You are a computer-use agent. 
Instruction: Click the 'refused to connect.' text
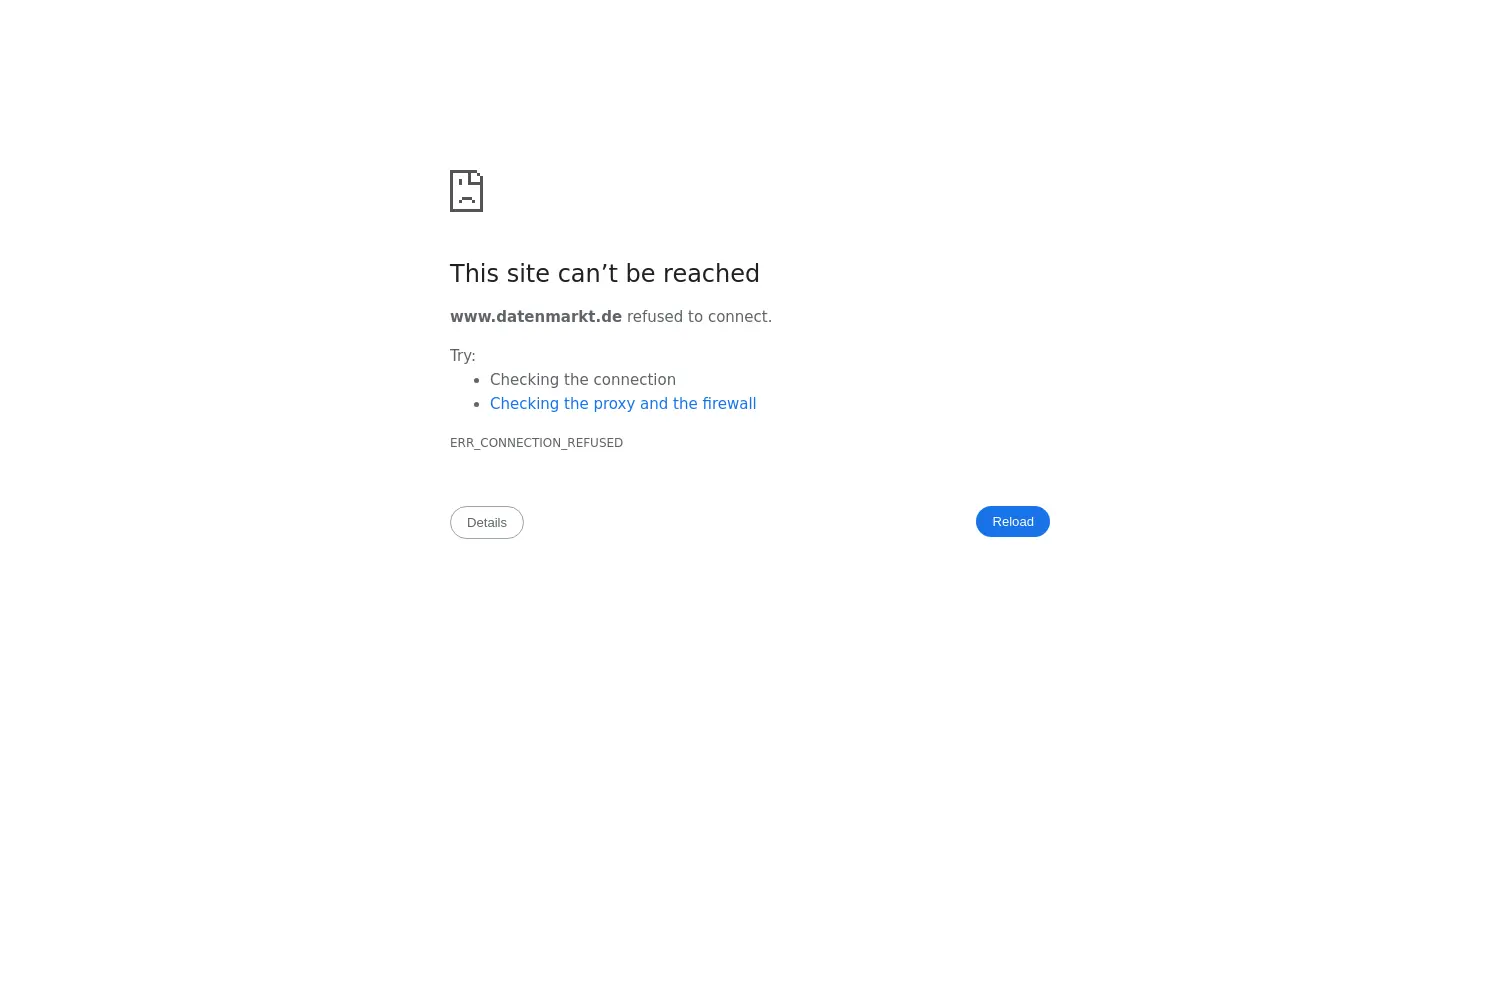point(699,317)
